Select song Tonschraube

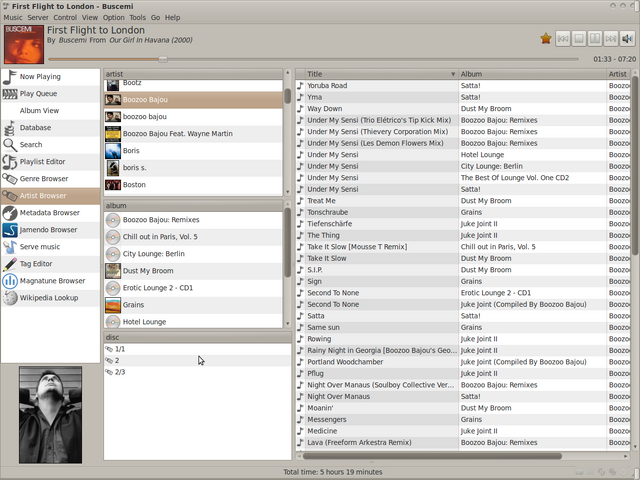click(x=463, y=212)
